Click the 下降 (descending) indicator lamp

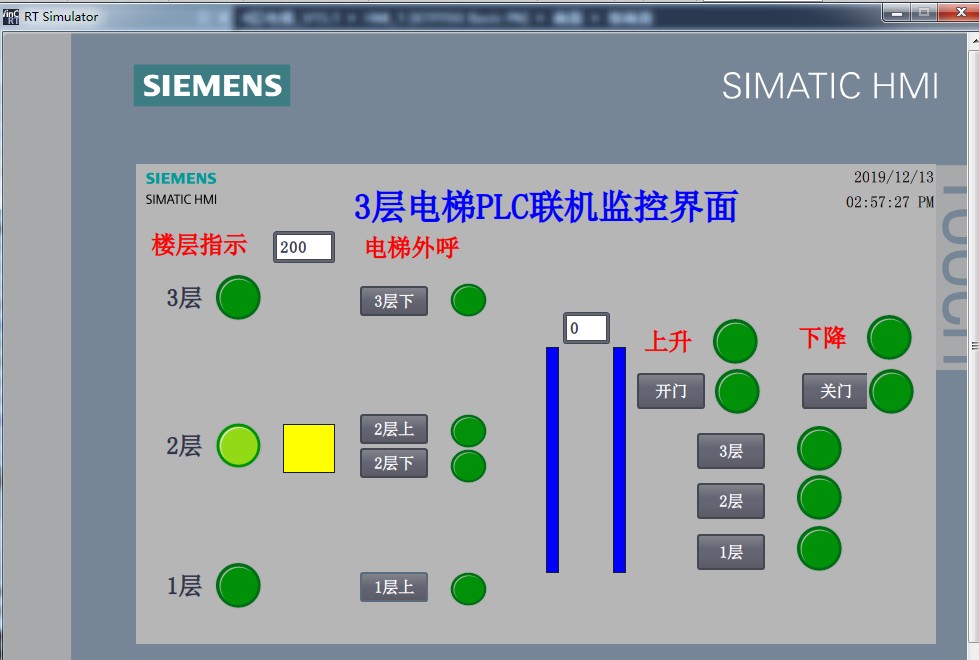(x=890, y=338)
